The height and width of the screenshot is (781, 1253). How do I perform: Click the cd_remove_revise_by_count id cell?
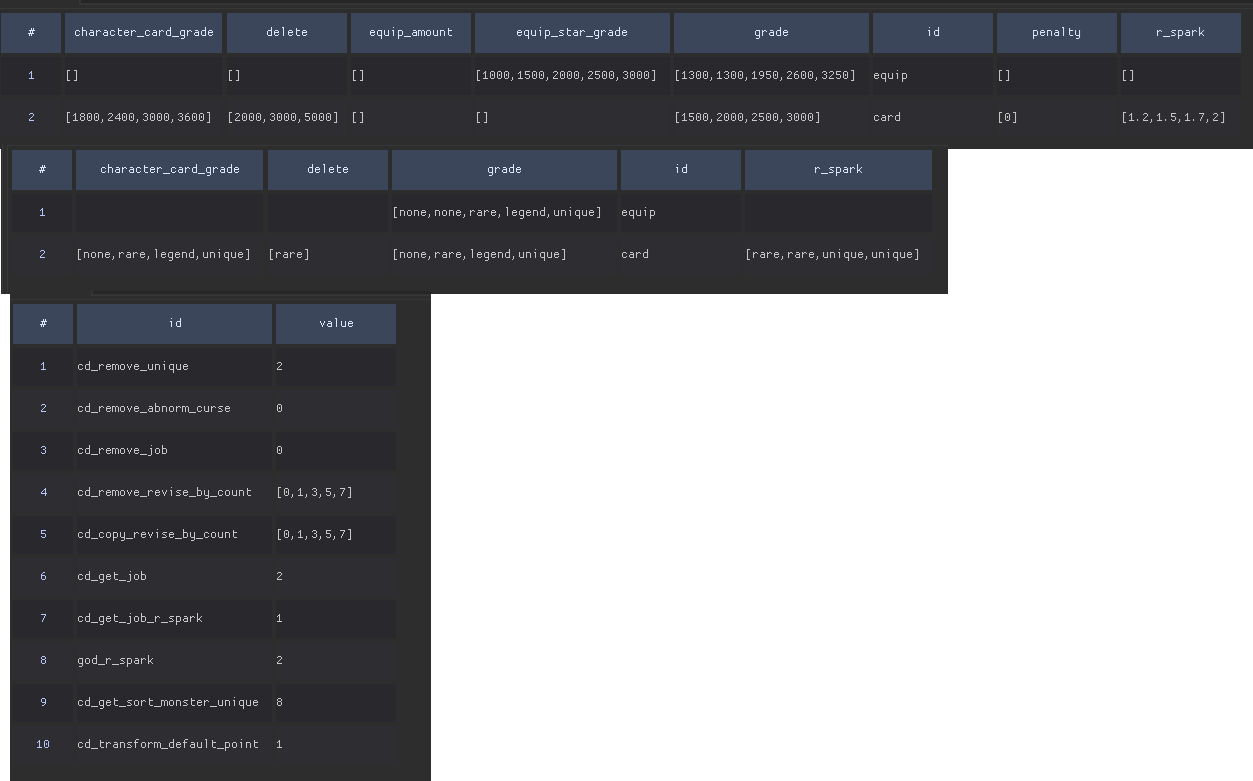coord(174,492)
